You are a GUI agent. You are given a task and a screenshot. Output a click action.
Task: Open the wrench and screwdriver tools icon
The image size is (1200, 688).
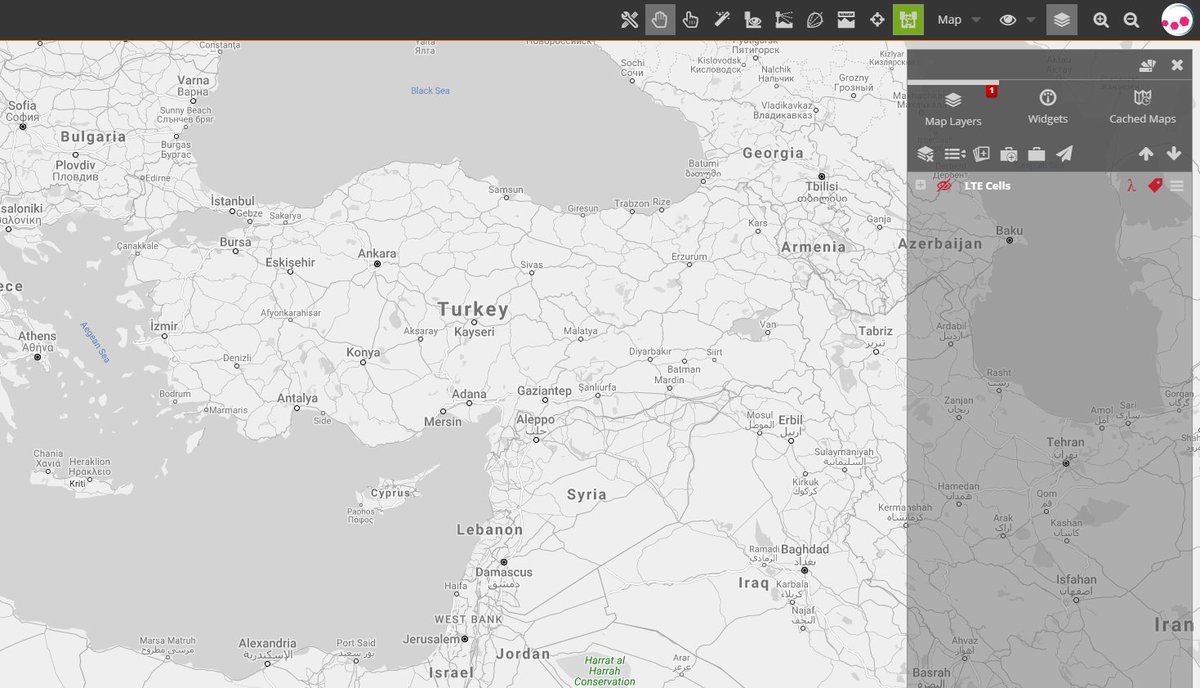629,20
